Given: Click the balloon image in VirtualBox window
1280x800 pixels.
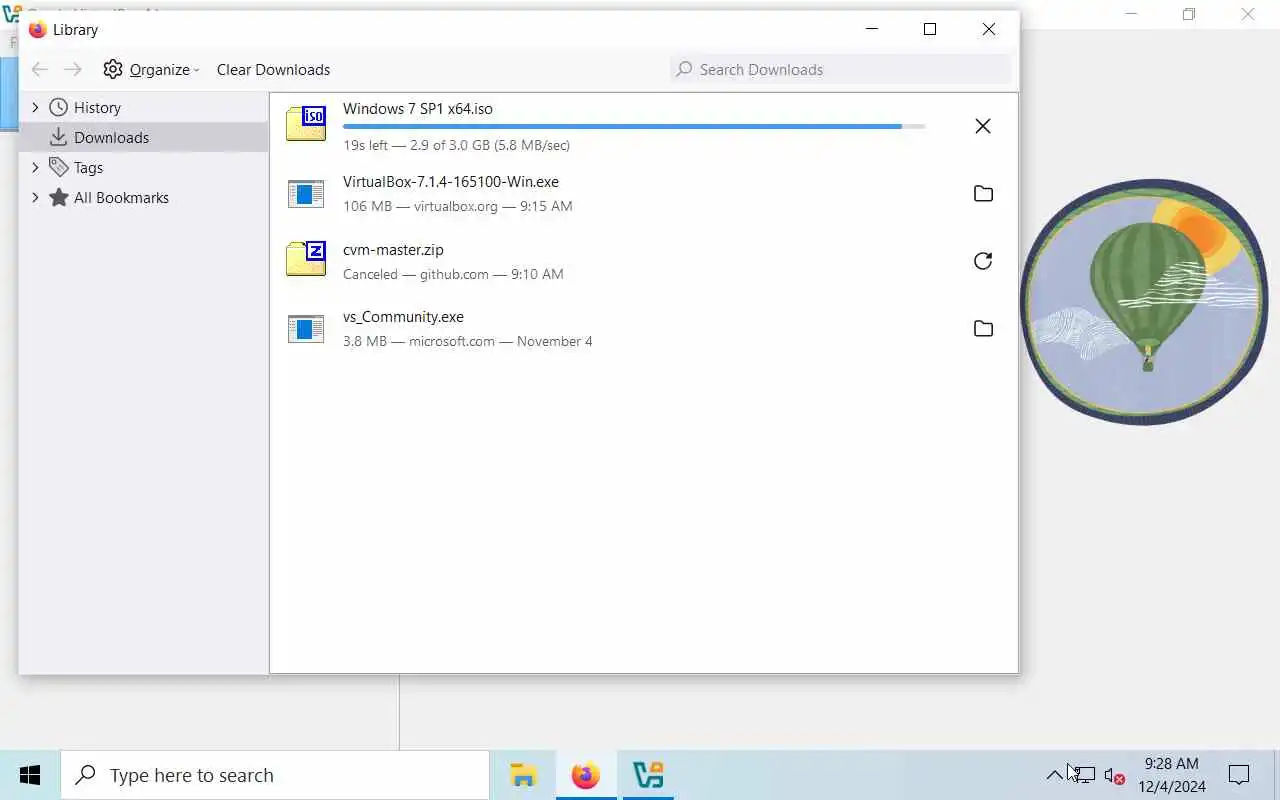Looking at the screenshot, I should point(1145,302).
